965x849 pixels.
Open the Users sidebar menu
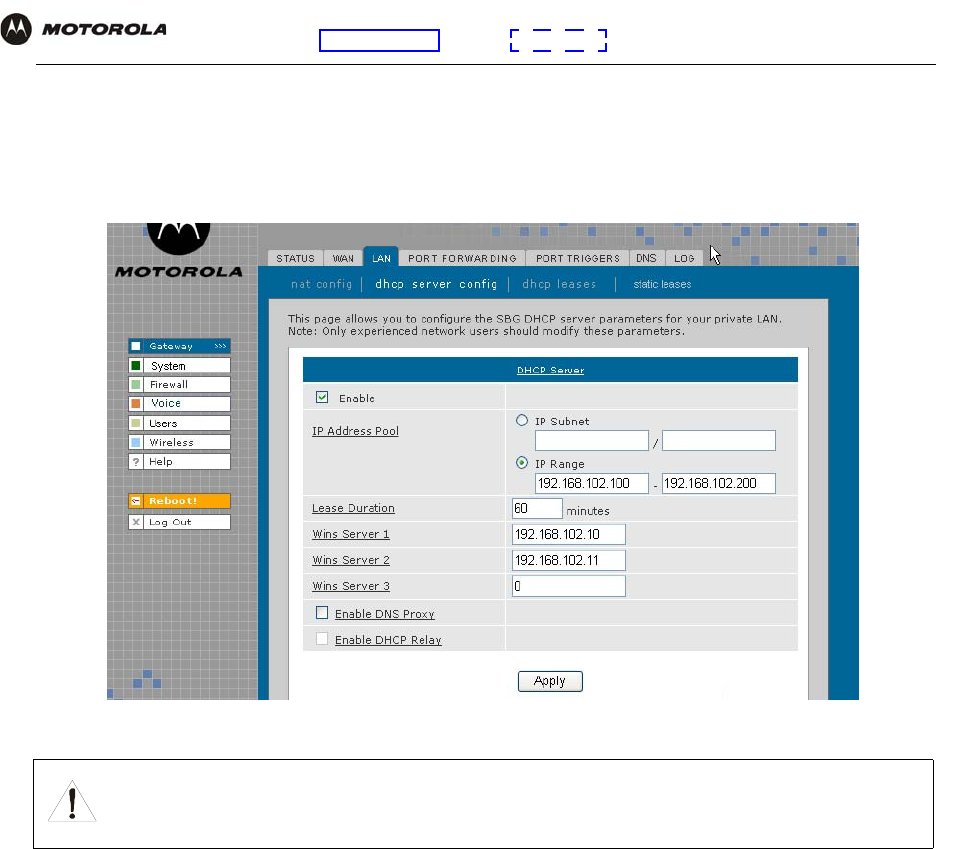(x=179, y=423)
